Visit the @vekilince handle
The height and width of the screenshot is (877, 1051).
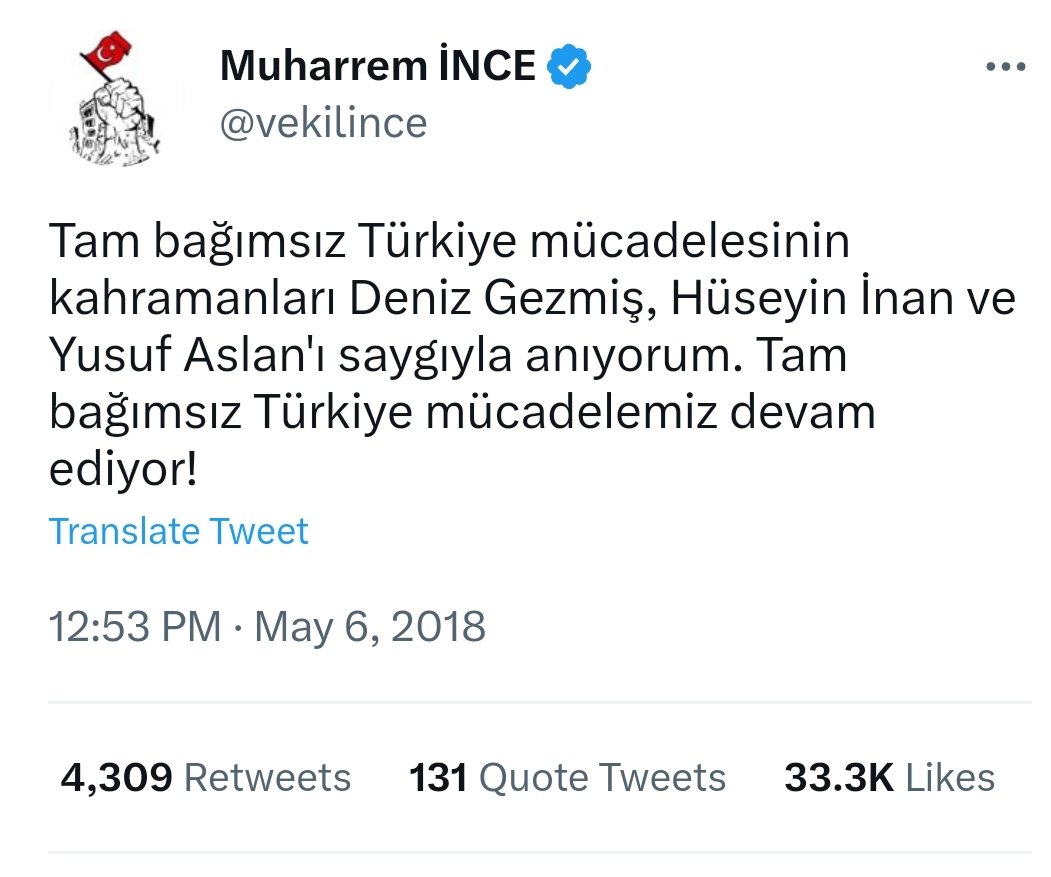point(322,123)
